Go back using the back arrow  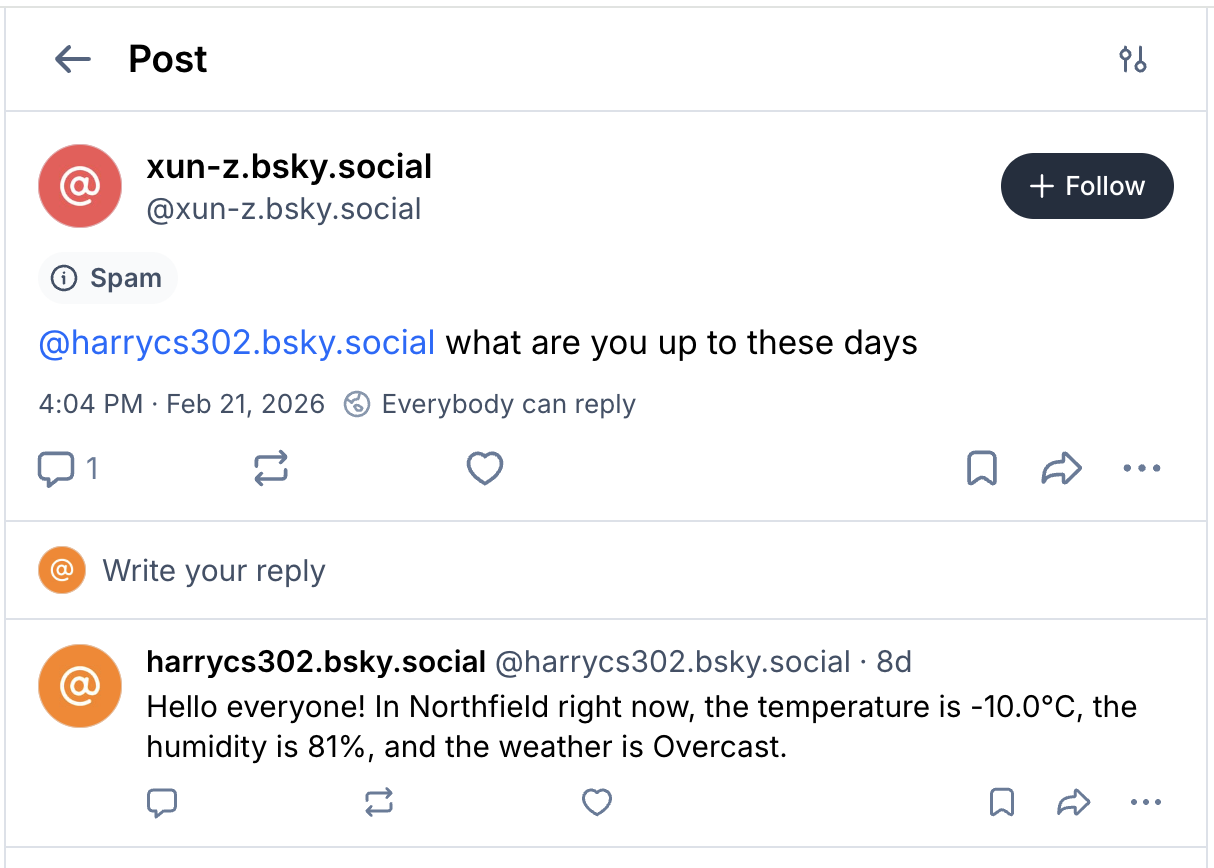[x=72, y=59]
